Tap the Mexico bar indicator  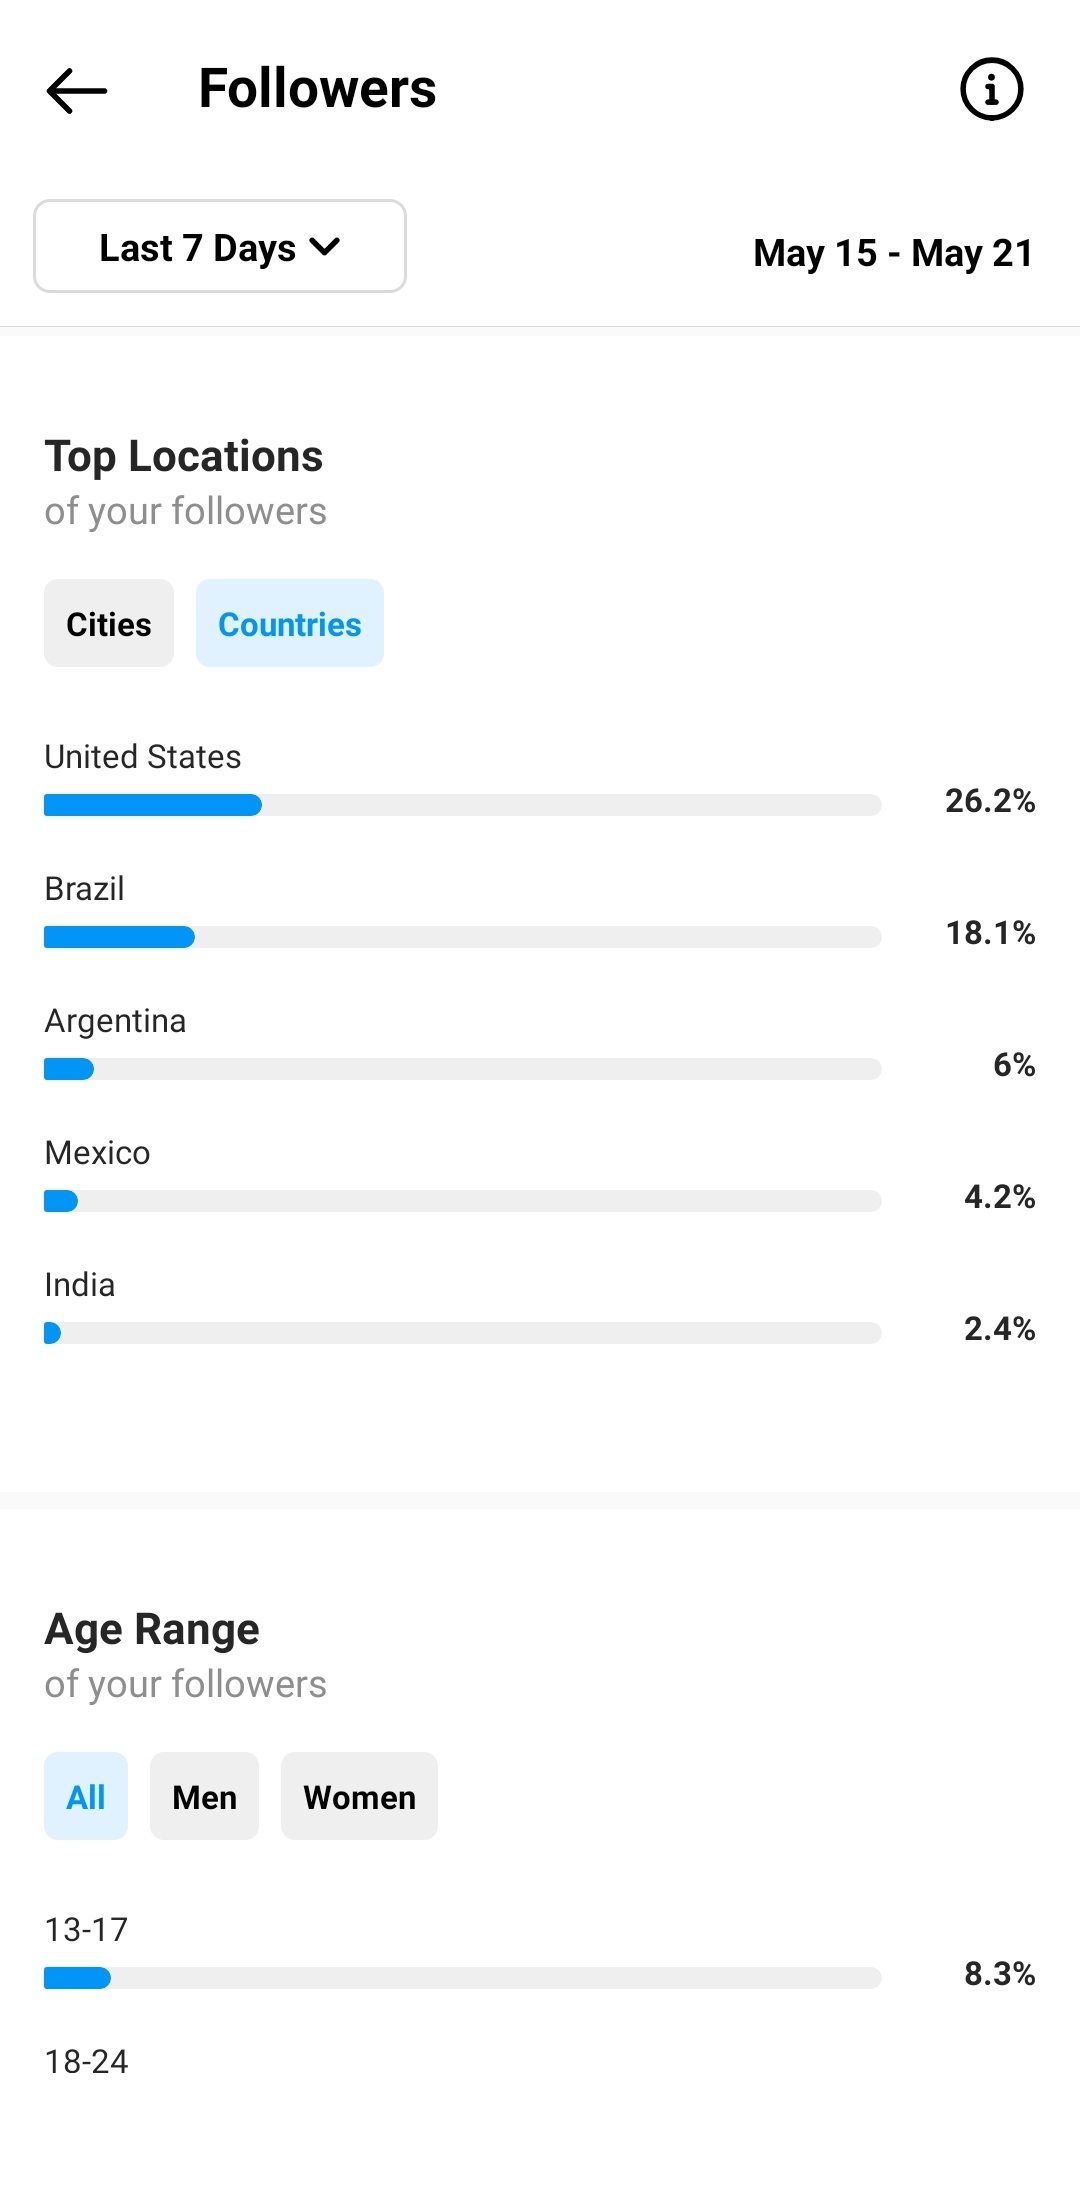(463, 1201)
